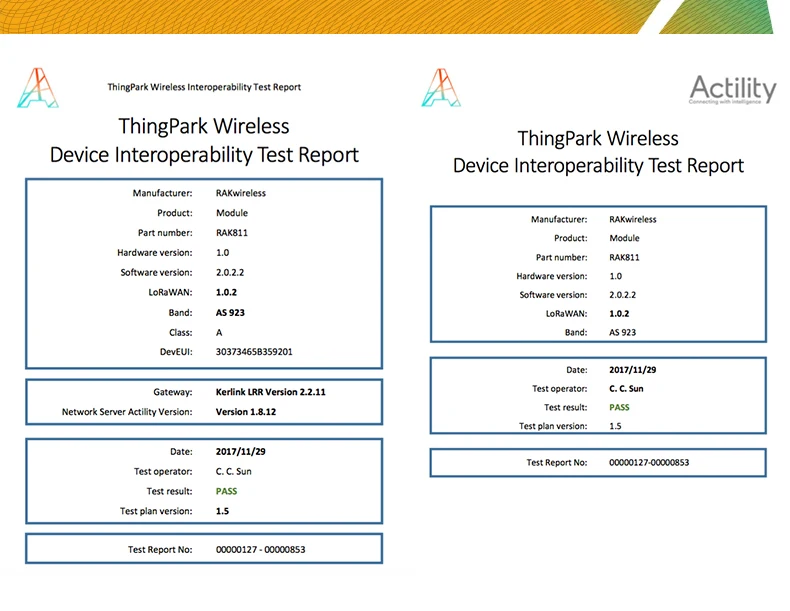The height and width of the screenshot is (611, 790).
Task: Select software version '2.0.2.2' in the DevEUI report
Action: point(230,273)
